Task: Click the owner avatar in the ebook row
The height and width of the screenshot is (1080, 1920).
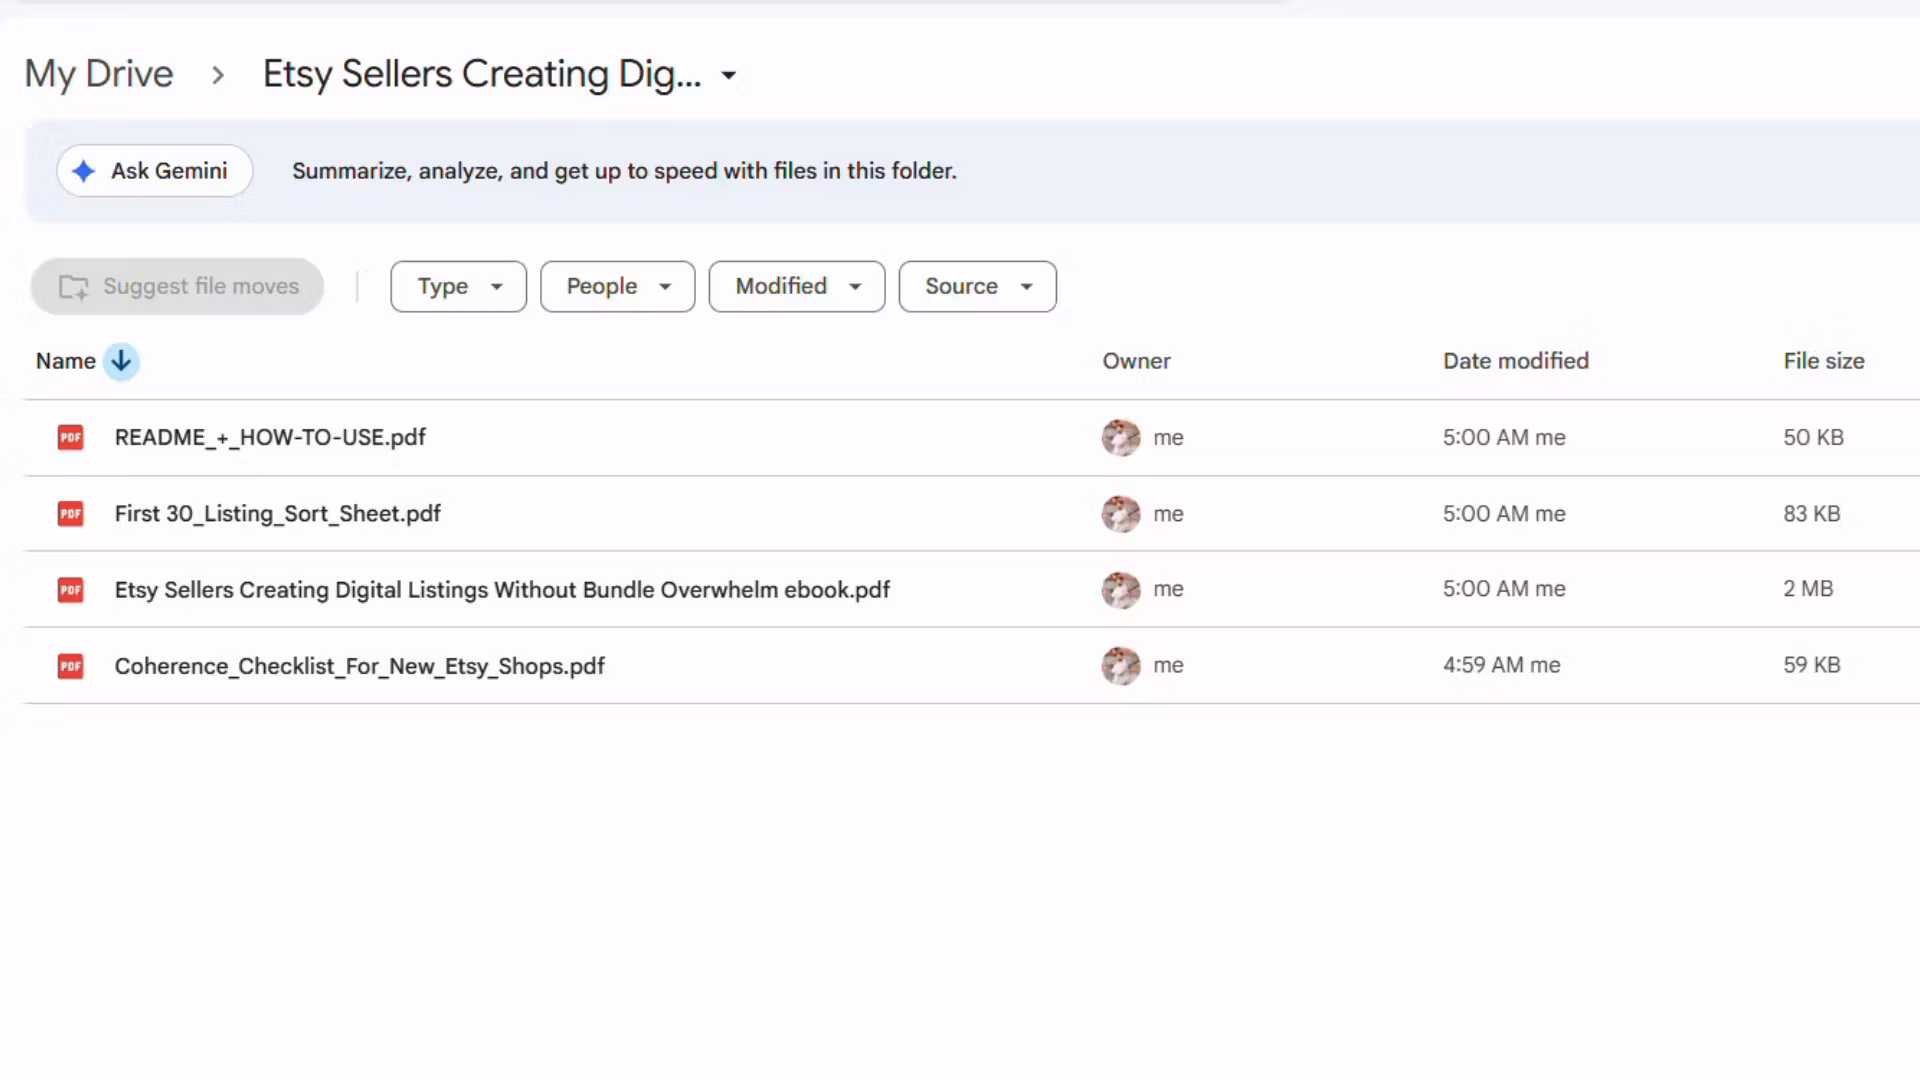Action: (x=1121, y=590)
